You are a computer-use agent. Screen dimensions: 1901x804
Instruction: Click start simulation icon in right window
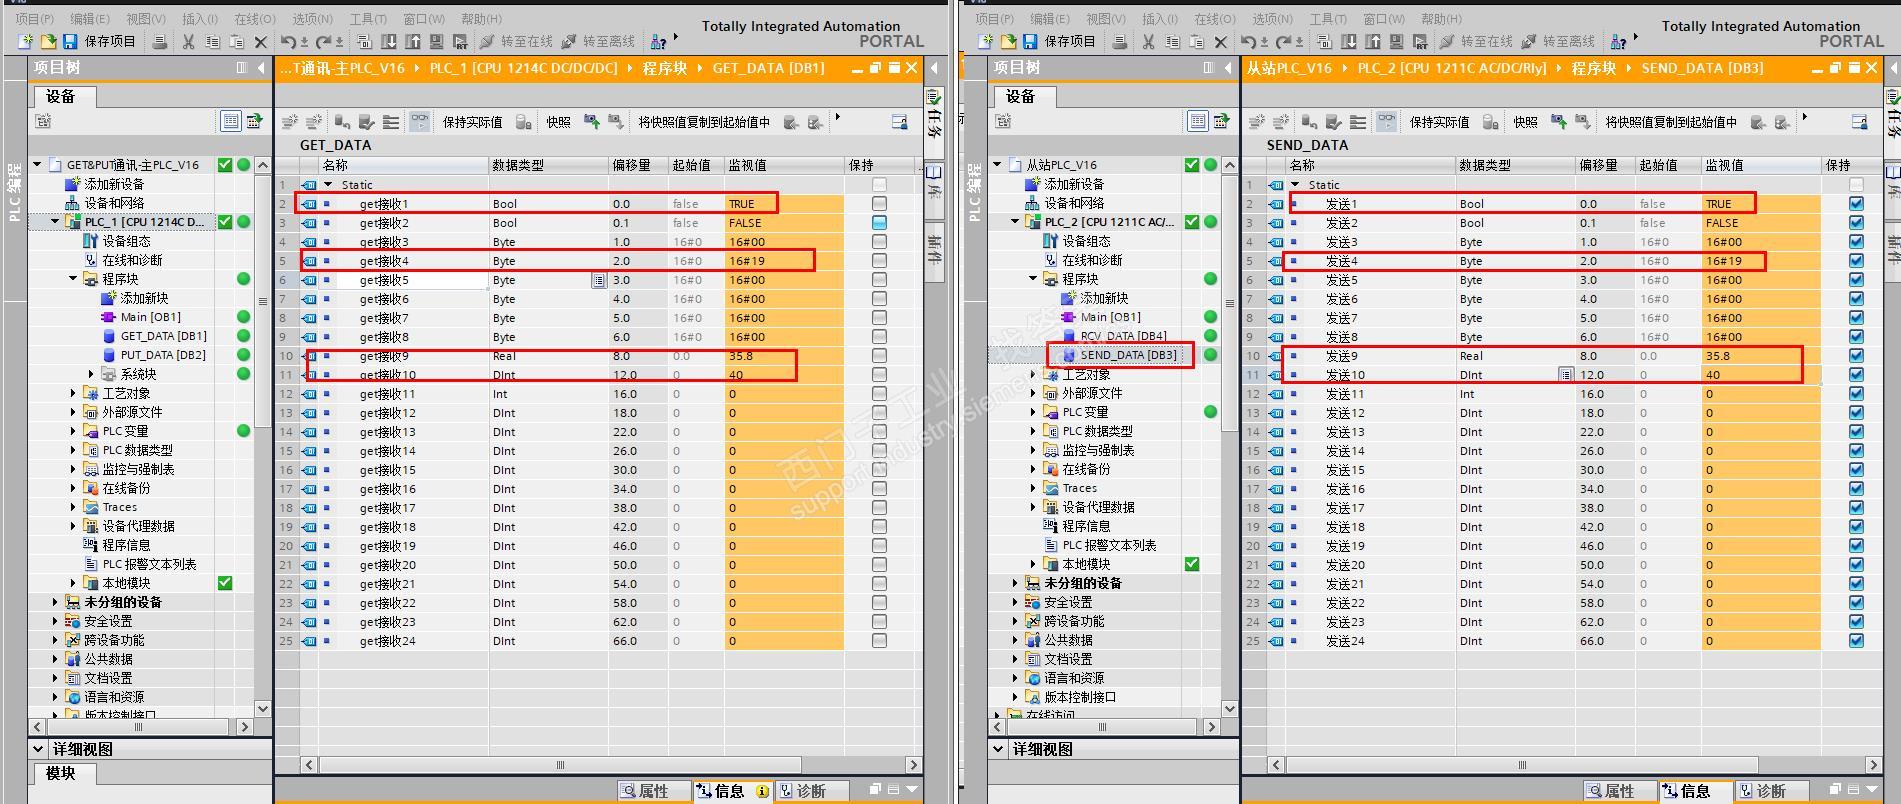point(1396,42)
